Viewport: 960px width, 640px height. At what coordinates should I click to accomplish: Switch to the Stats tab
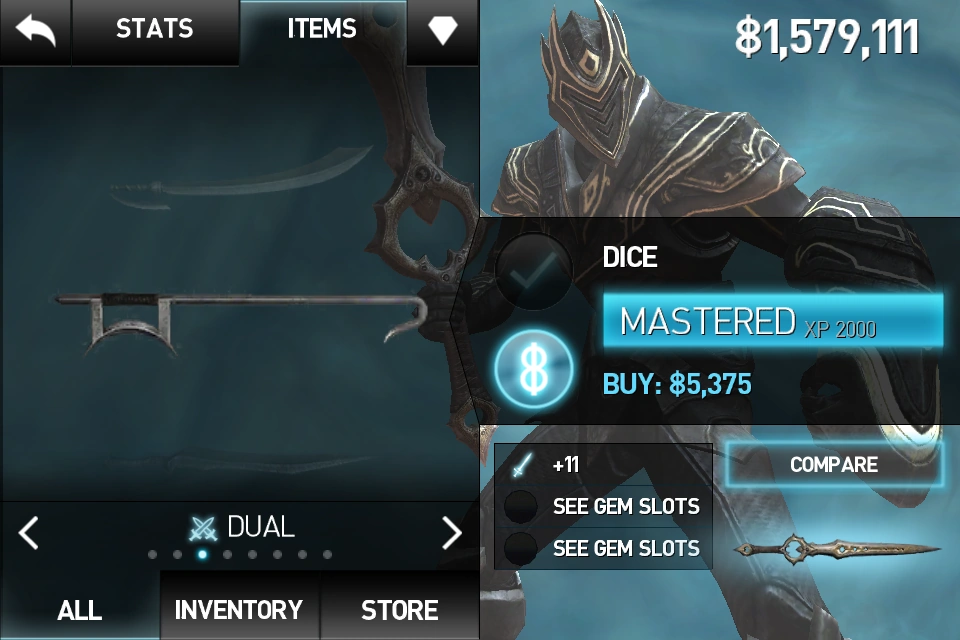(155, 29)
